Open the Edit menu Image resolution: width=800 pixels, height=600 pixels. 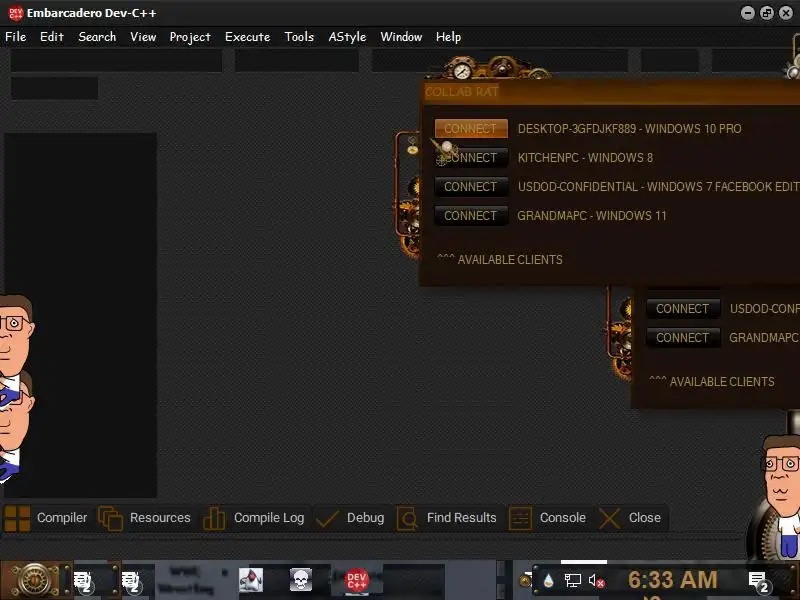click(x=52, y=37)
